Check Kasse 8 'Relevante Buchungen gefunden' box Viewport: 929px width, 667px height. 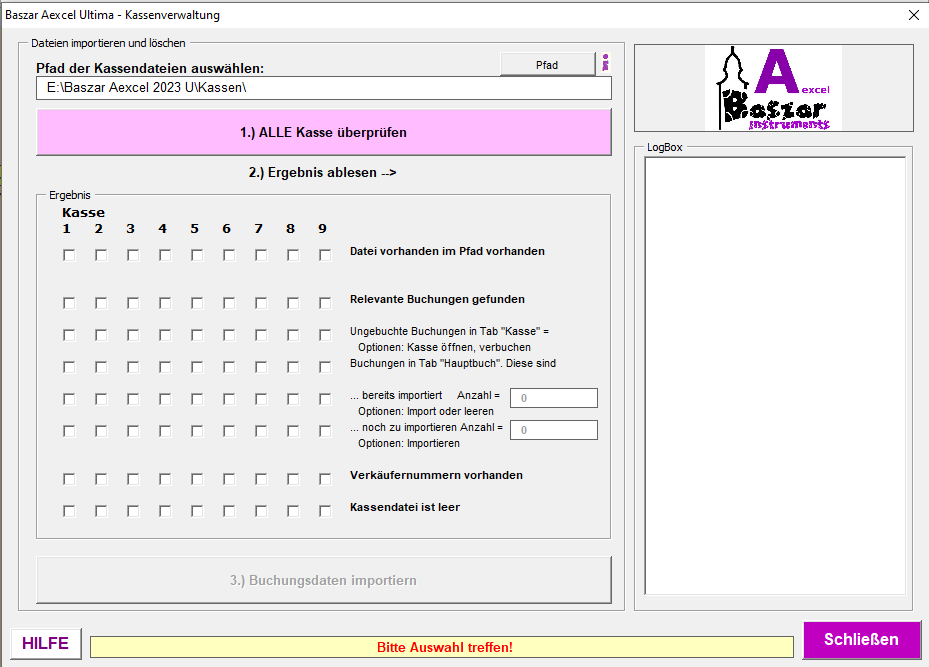(293, 303)
